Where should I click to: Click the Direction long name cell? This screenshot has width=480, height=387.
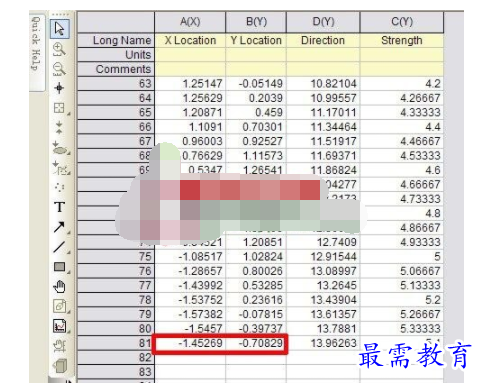coord(323,40)
